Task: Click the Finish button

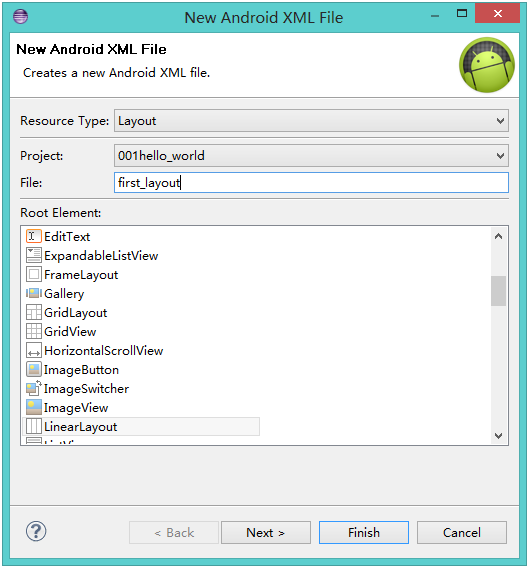Action: (364, 532)
